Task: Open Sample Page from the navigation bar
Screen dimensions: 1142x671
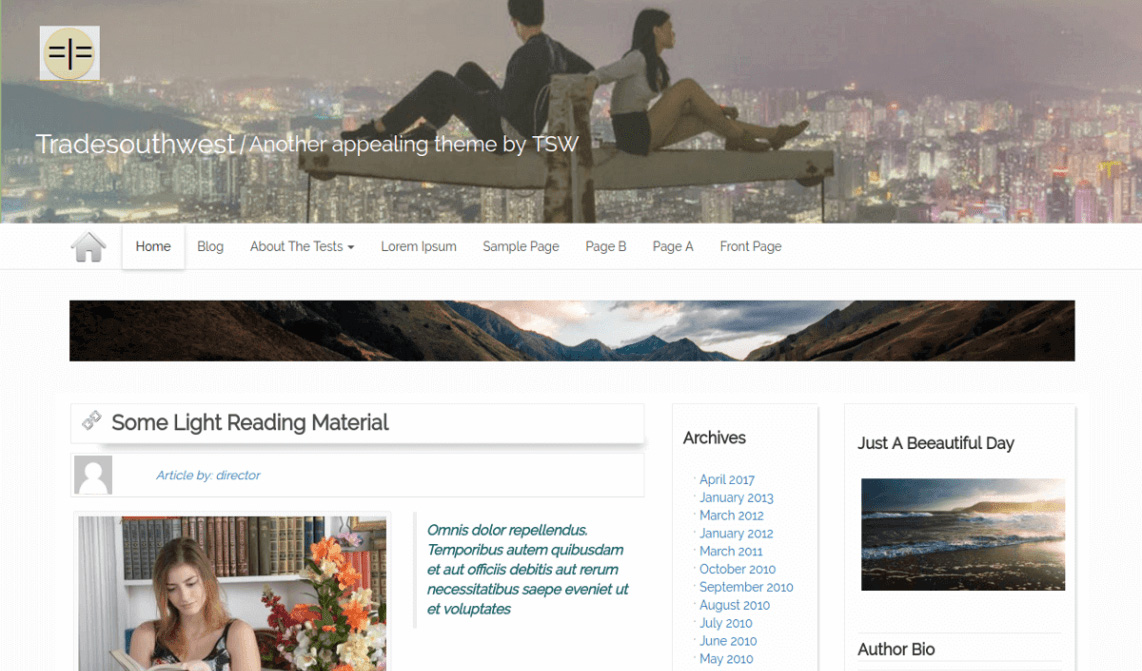Action: [x=521, y=246]
